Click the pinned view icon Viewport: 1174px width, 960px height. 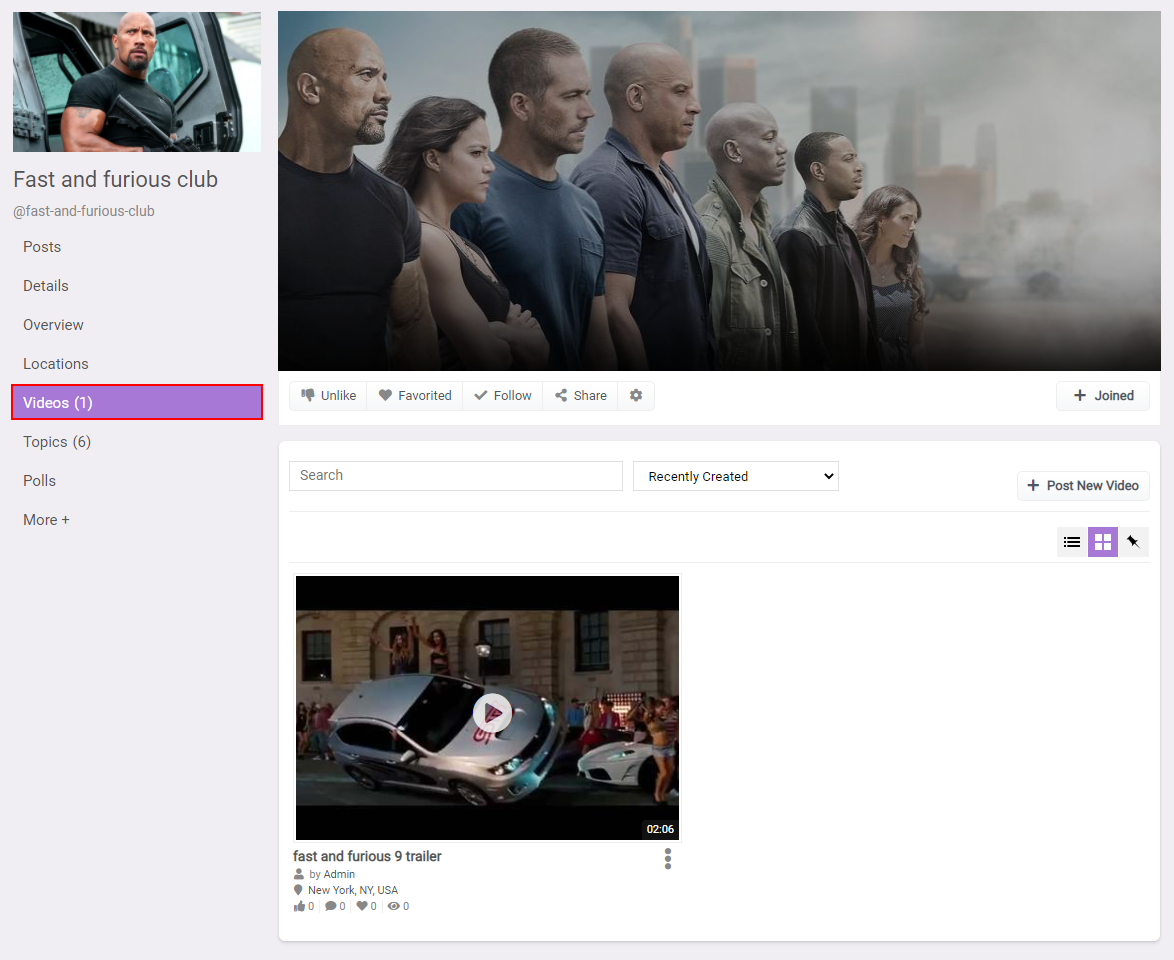[x=1134, y=542]
